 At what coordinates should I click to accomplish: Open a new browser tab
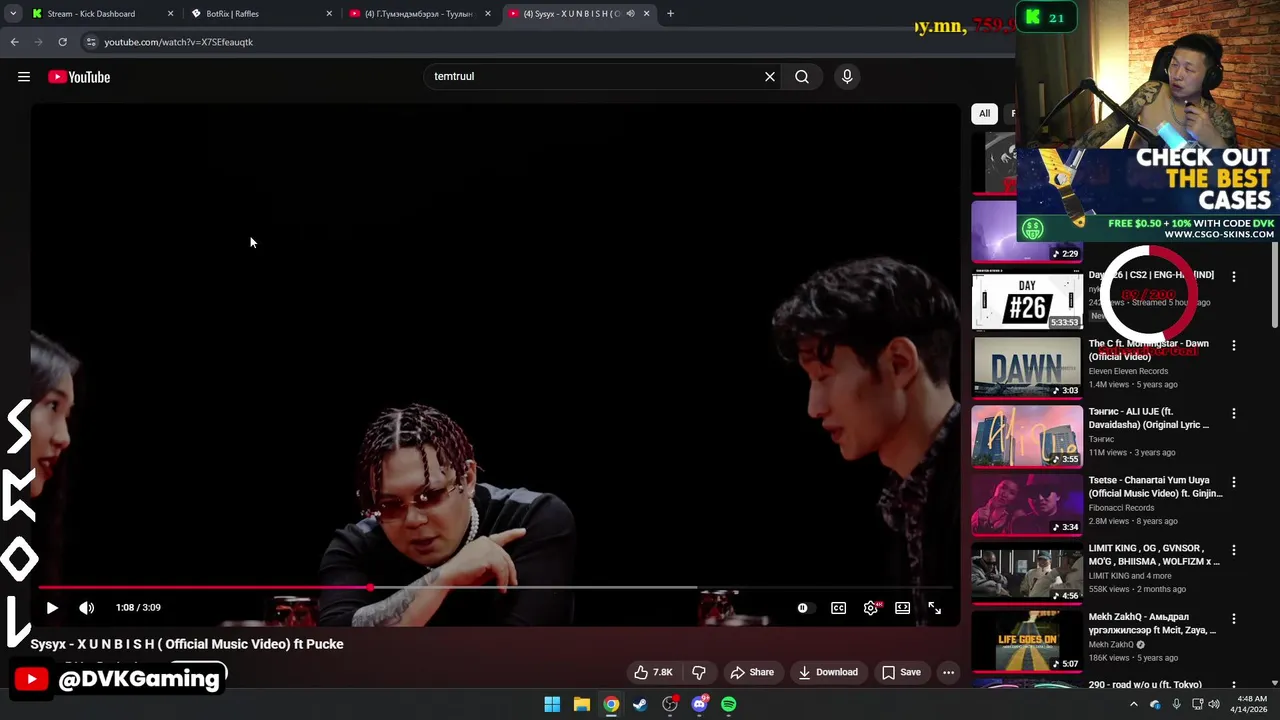click(x=670, y=14)
